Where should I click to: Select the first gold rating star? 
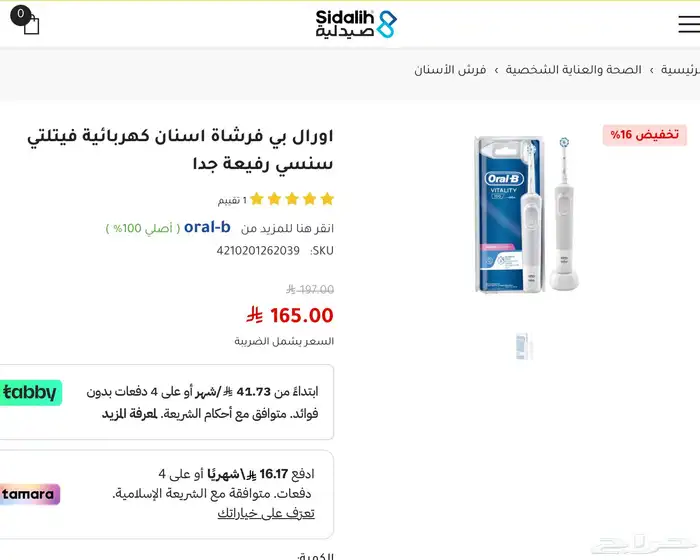(x=327, y=199)
